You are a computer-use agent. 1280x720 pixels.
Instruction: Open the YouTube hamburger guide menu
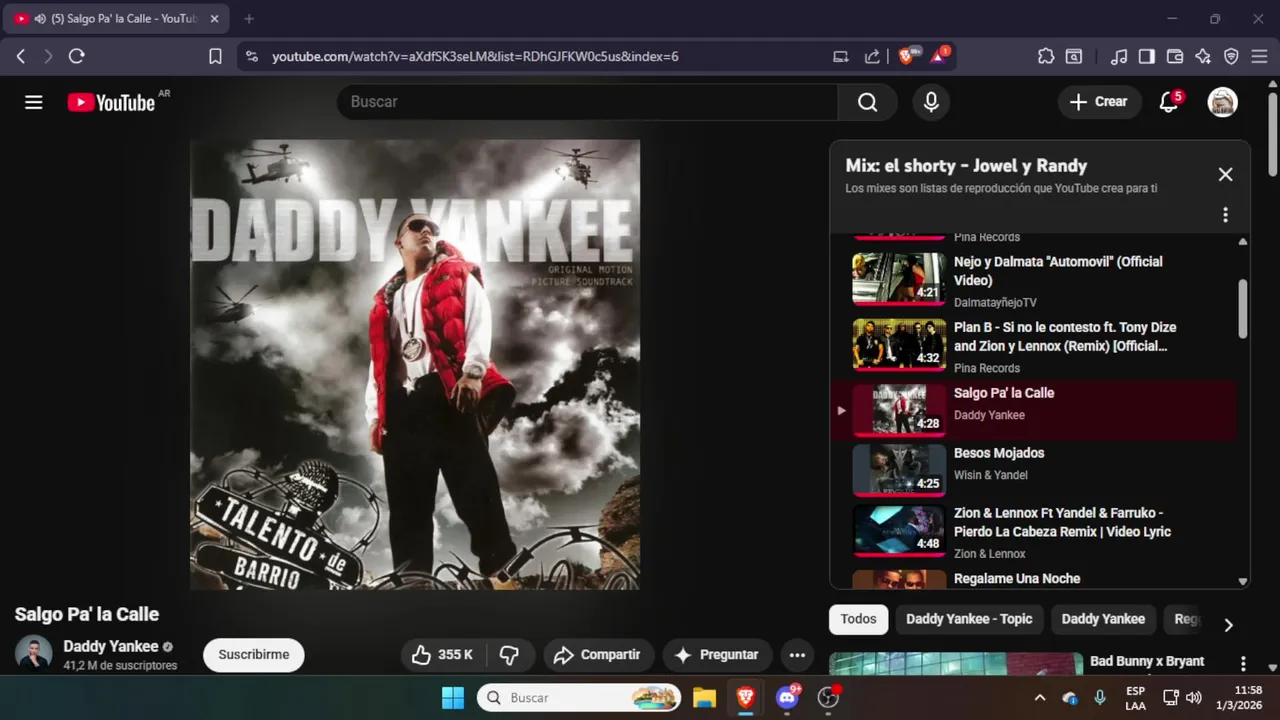coord(34,102)
